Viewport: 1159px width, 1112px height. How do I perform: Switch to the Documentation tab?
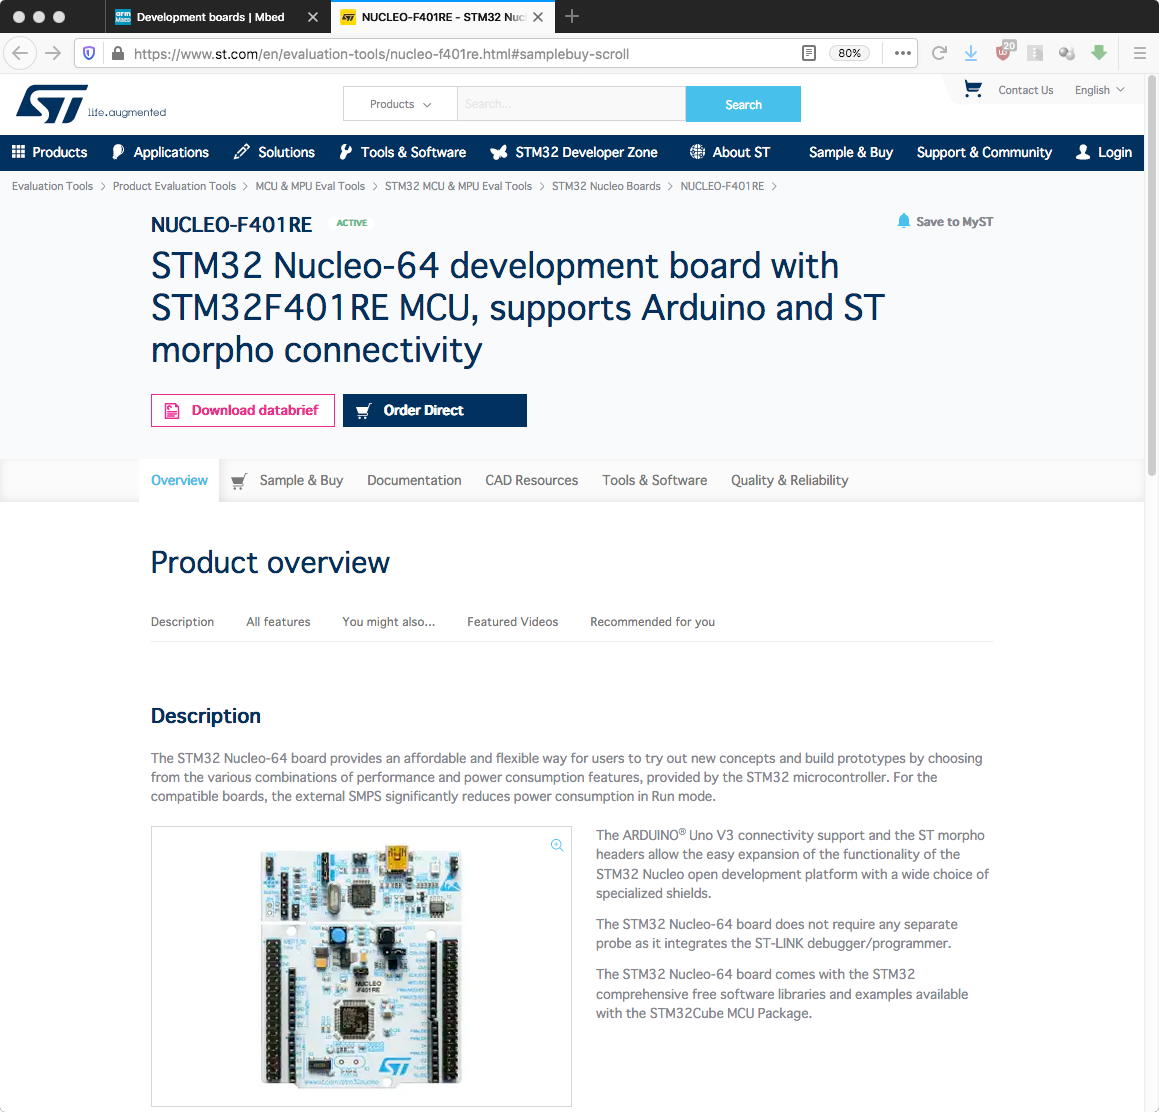414,481
